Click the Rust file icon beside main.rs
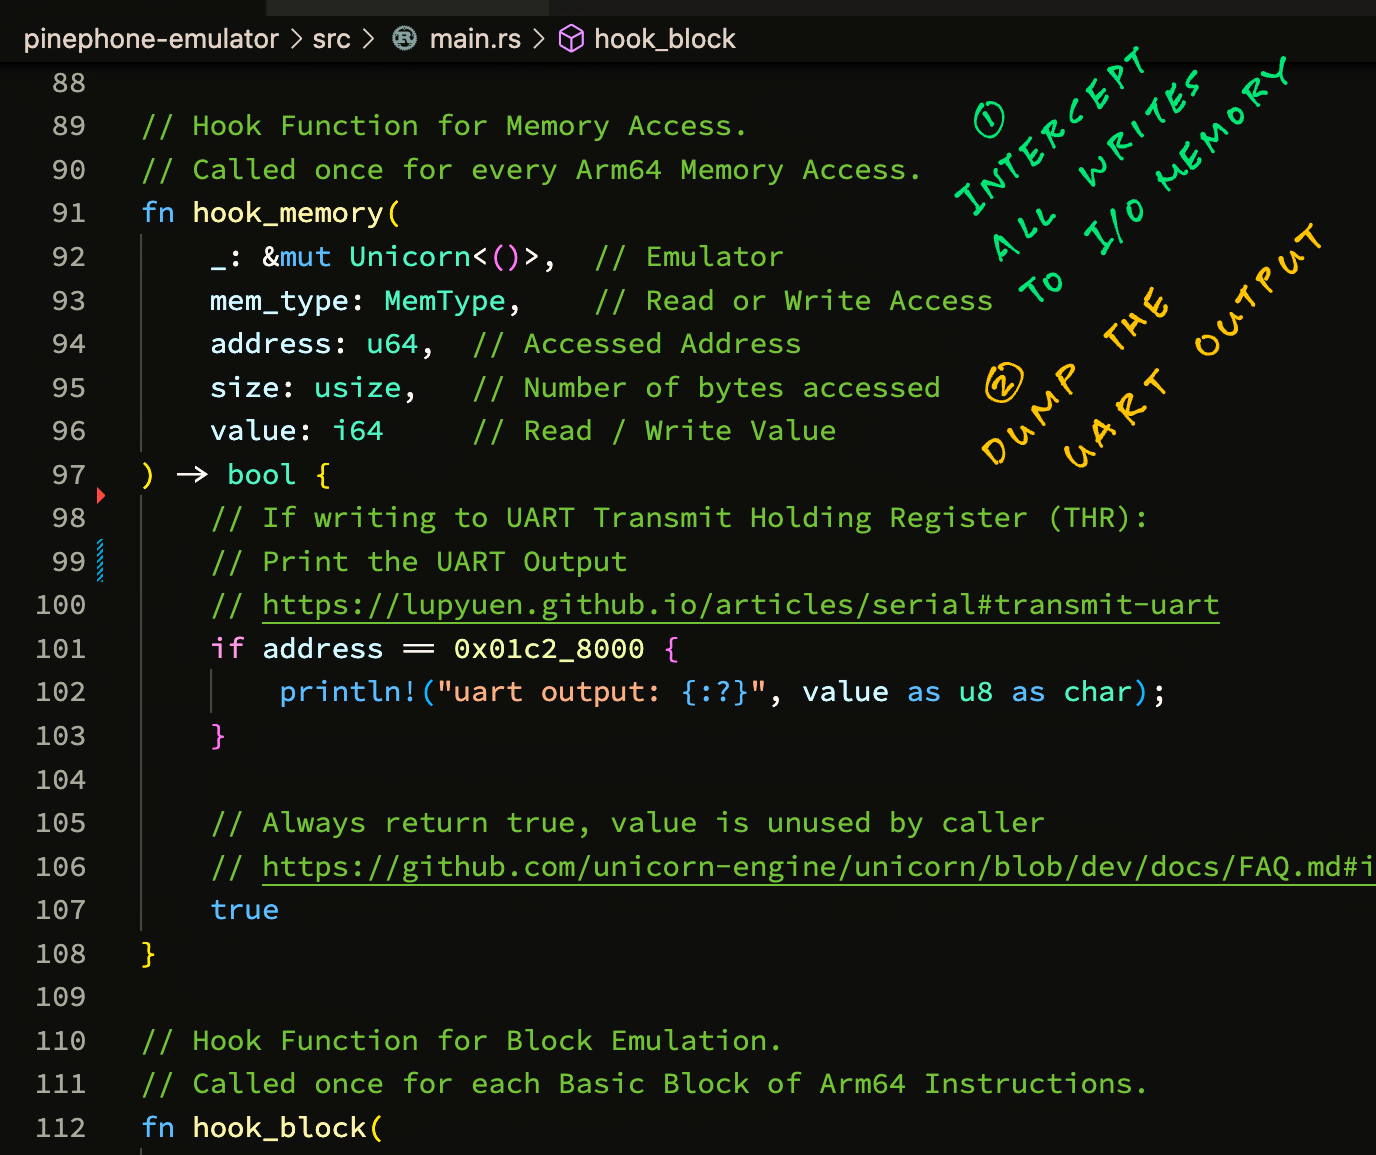 pos(404,39)
